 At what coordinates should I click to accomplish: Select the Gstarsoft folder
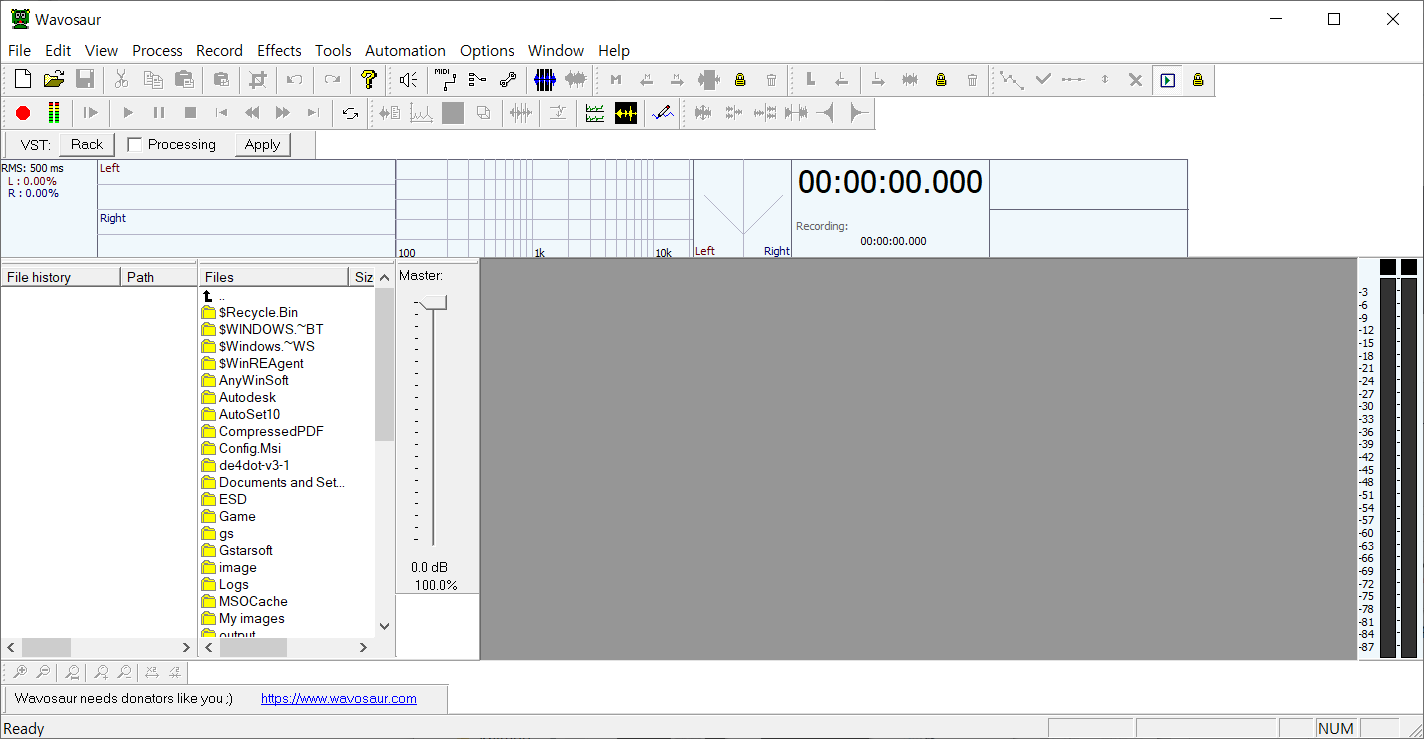[x=237, y=551]
